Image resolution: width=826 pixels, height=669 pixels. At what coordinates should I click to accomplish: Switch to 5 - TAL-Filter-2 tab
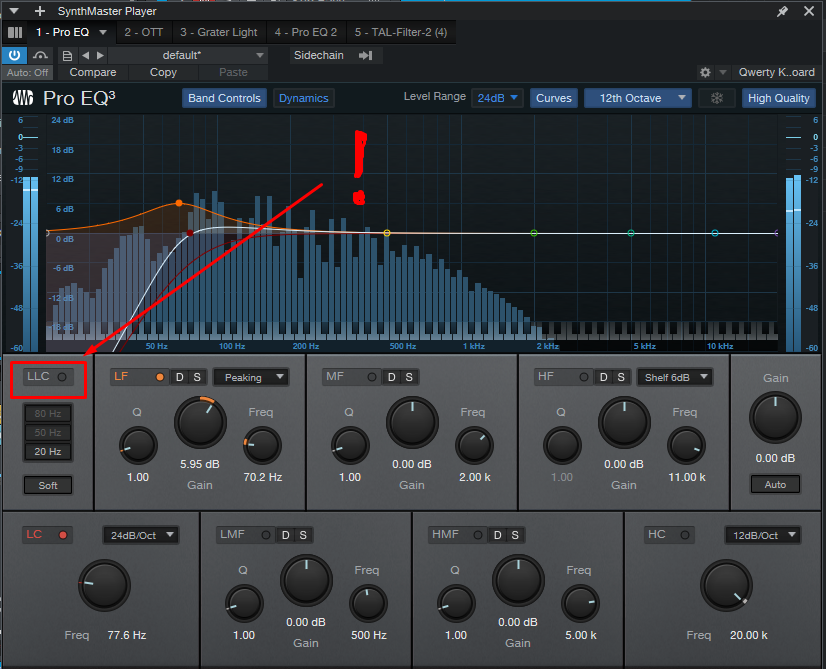400,33
